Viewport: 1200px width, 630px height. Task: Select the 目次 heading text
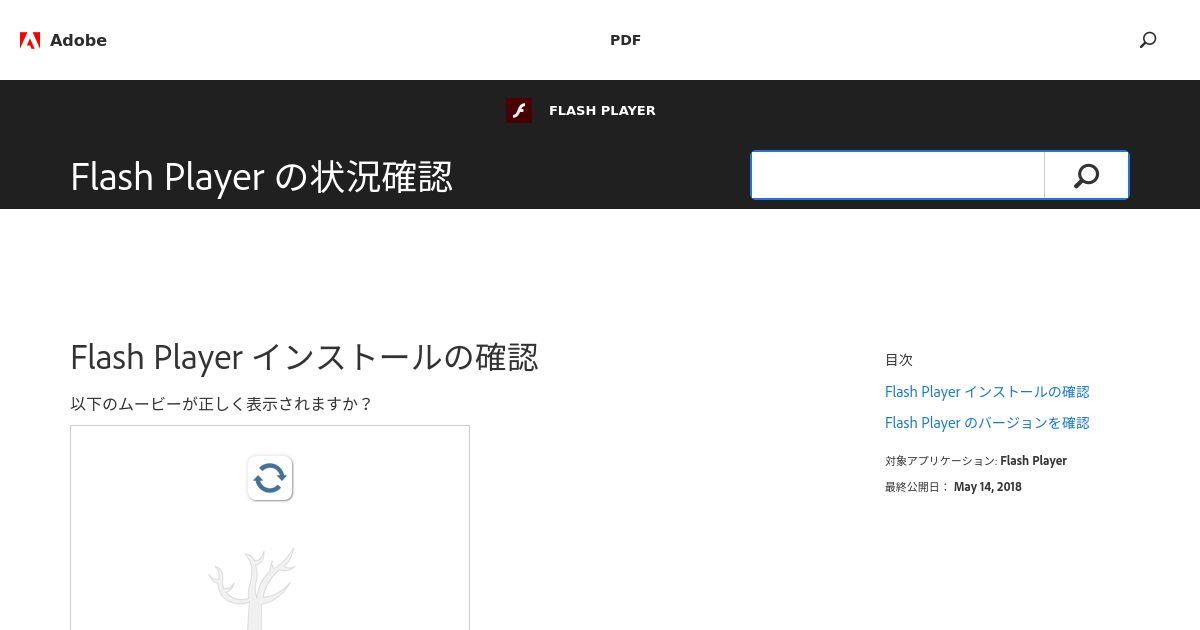(899, 360)
